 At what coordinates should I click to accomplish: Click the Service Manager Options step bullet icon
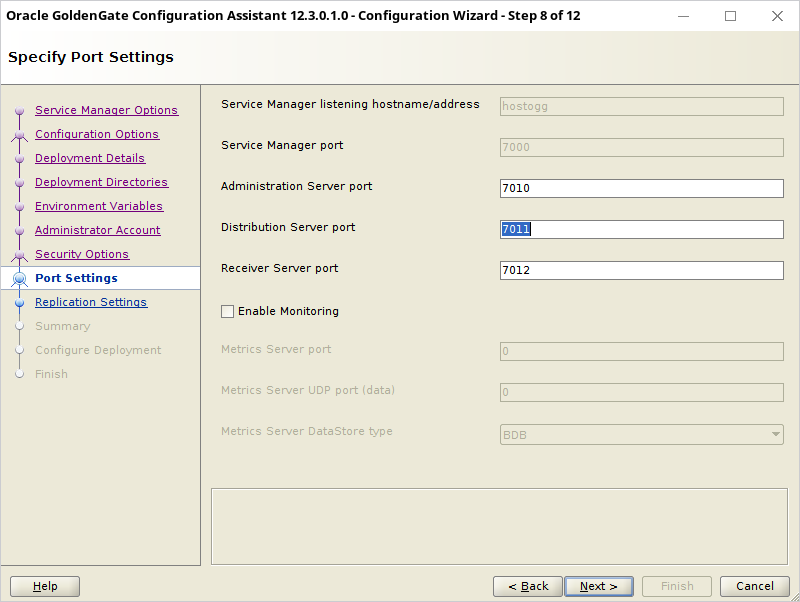pyautogui.click(x=19, y=111)
